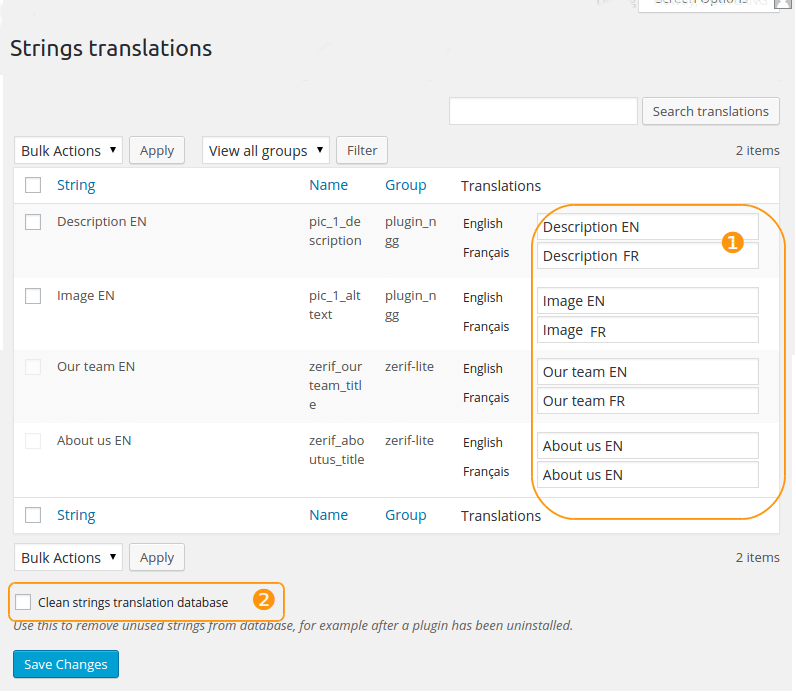This screenshot has width=796, height=692.
Task: Toggle the select-all checkbox in header
Action: [x=33, y=185]
